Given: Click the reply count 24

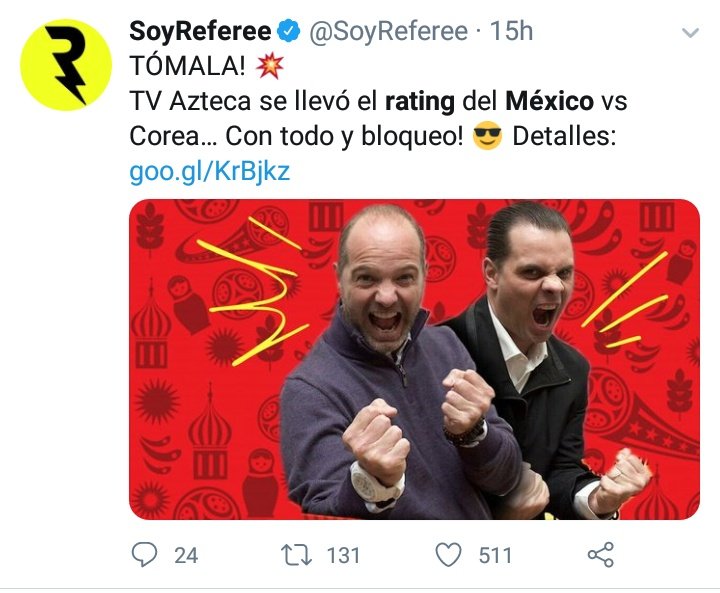Looking at the screenshot, I should coord(186,555).
